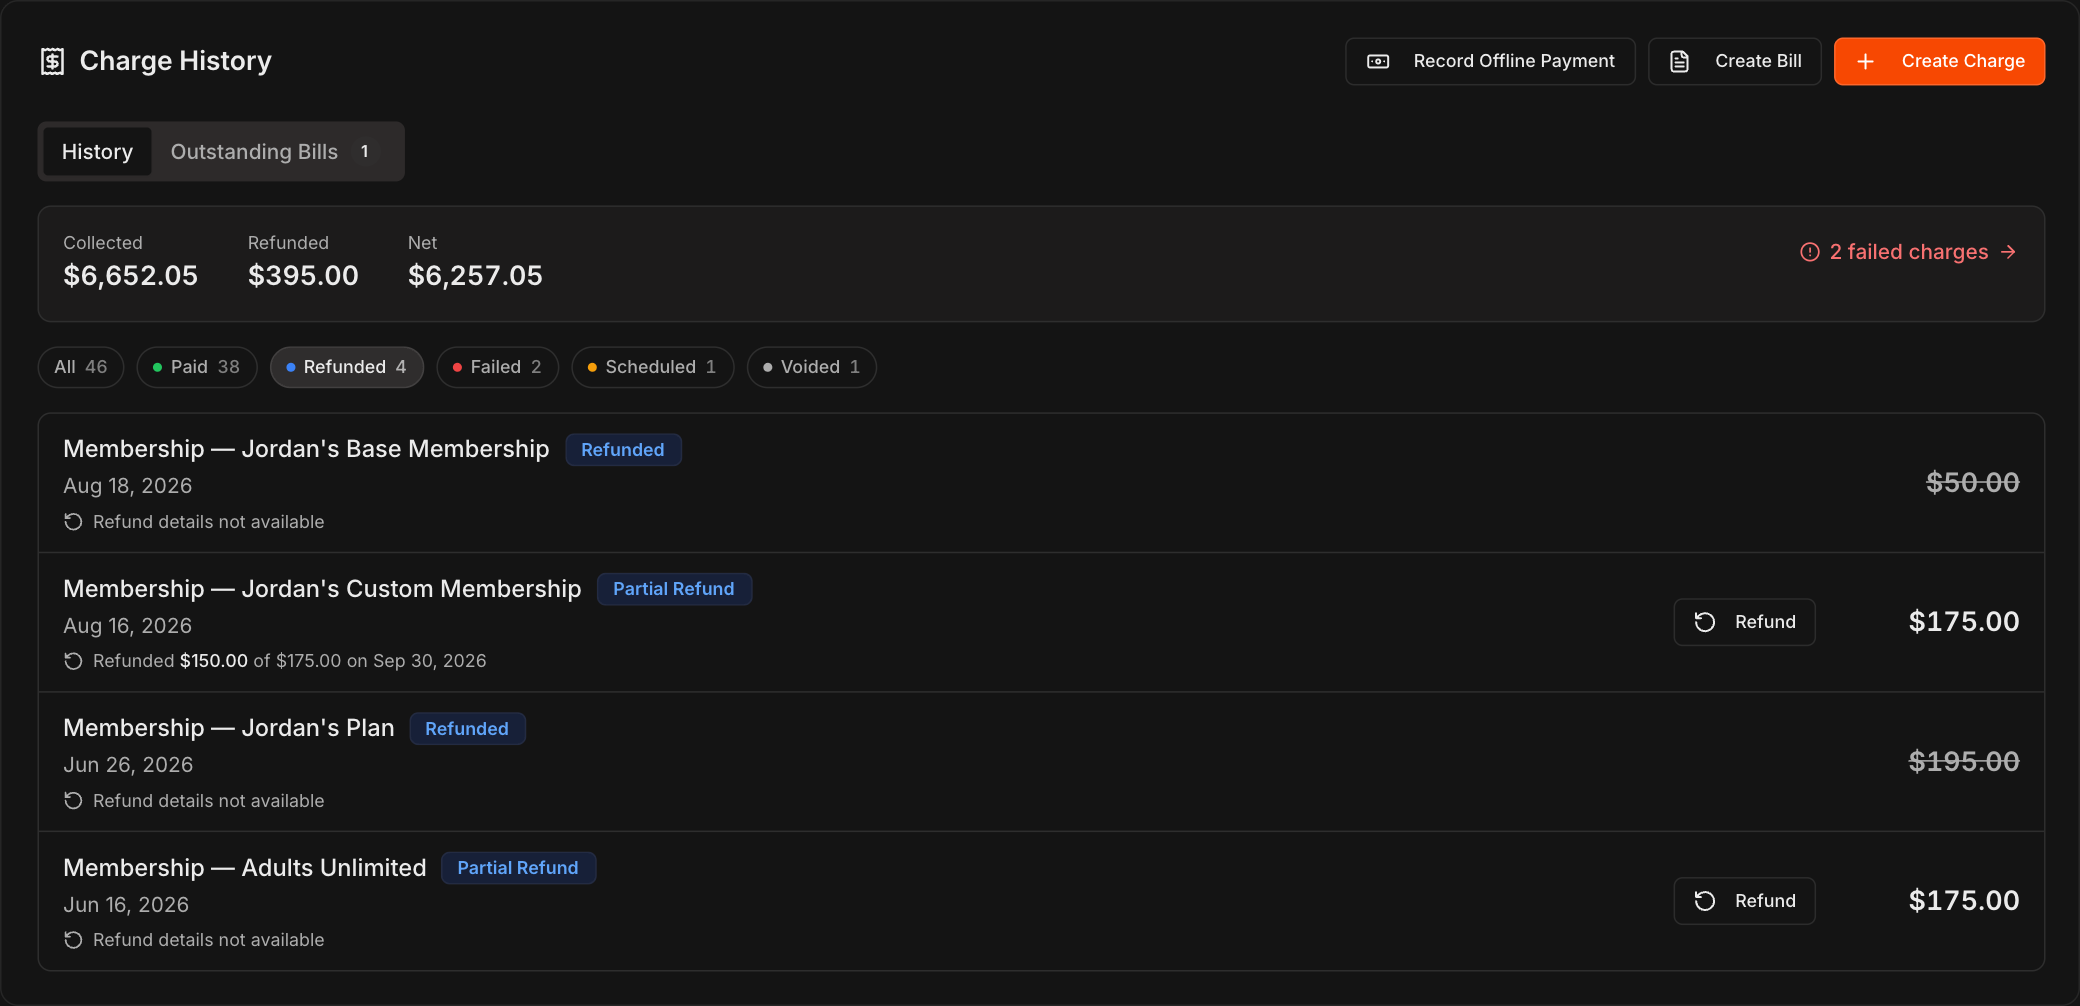This screenshot has width=2080, height=1006.
Task: Show Scheduled 1 charges
Action: pyautogui.click(x=652, y=367)
